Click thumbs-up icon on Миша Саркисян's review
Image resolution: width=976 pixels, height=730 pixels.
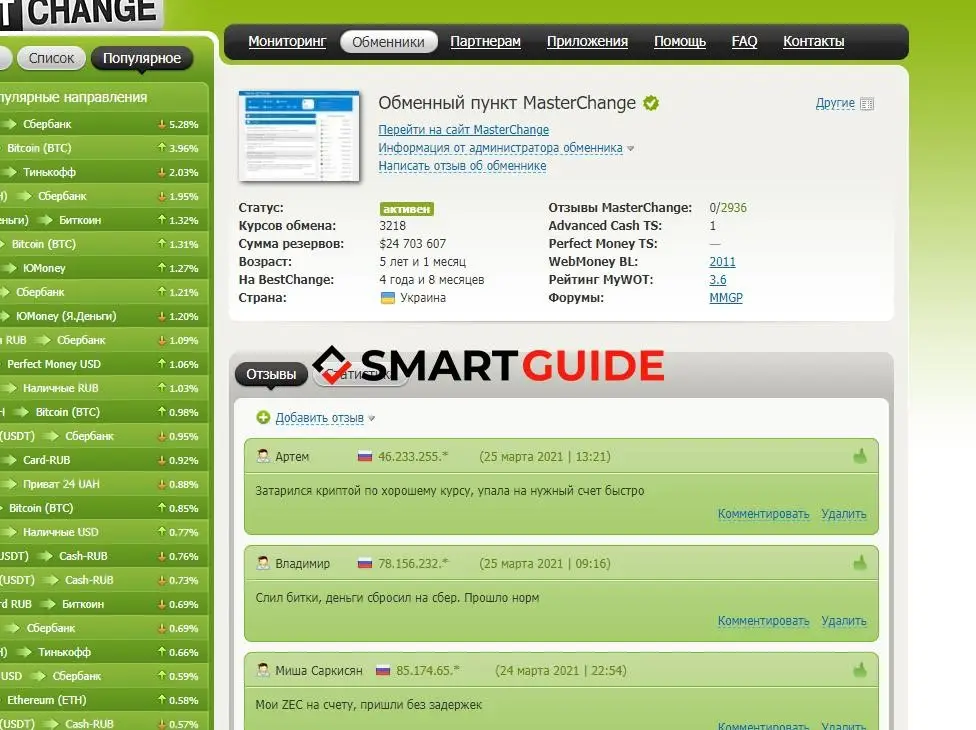point(859,670)
